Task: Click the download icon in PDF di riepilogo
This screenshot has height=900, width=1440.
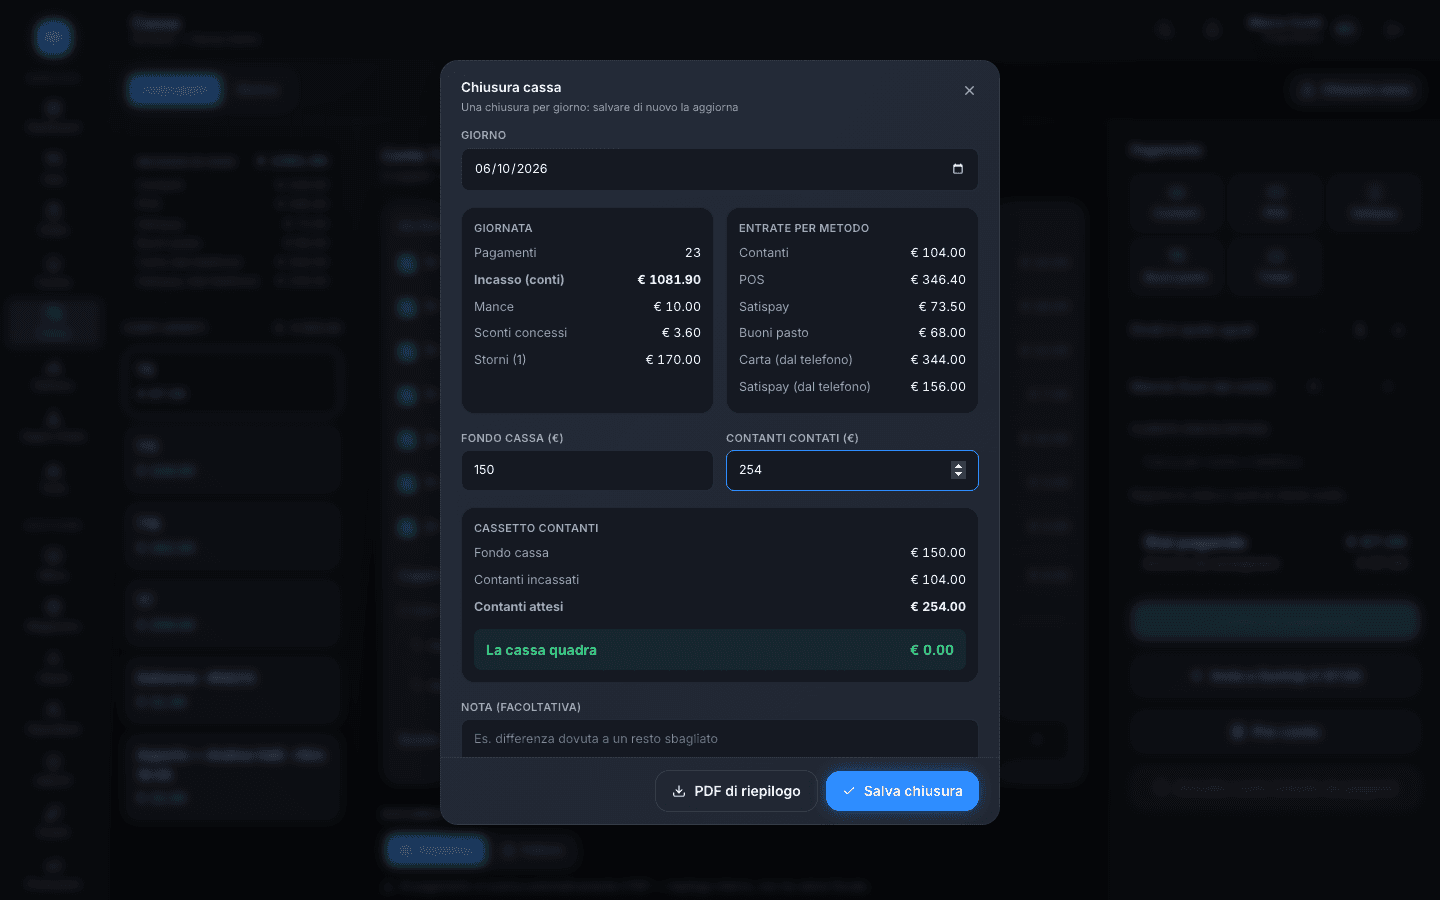Action: (x=679, y=791)
